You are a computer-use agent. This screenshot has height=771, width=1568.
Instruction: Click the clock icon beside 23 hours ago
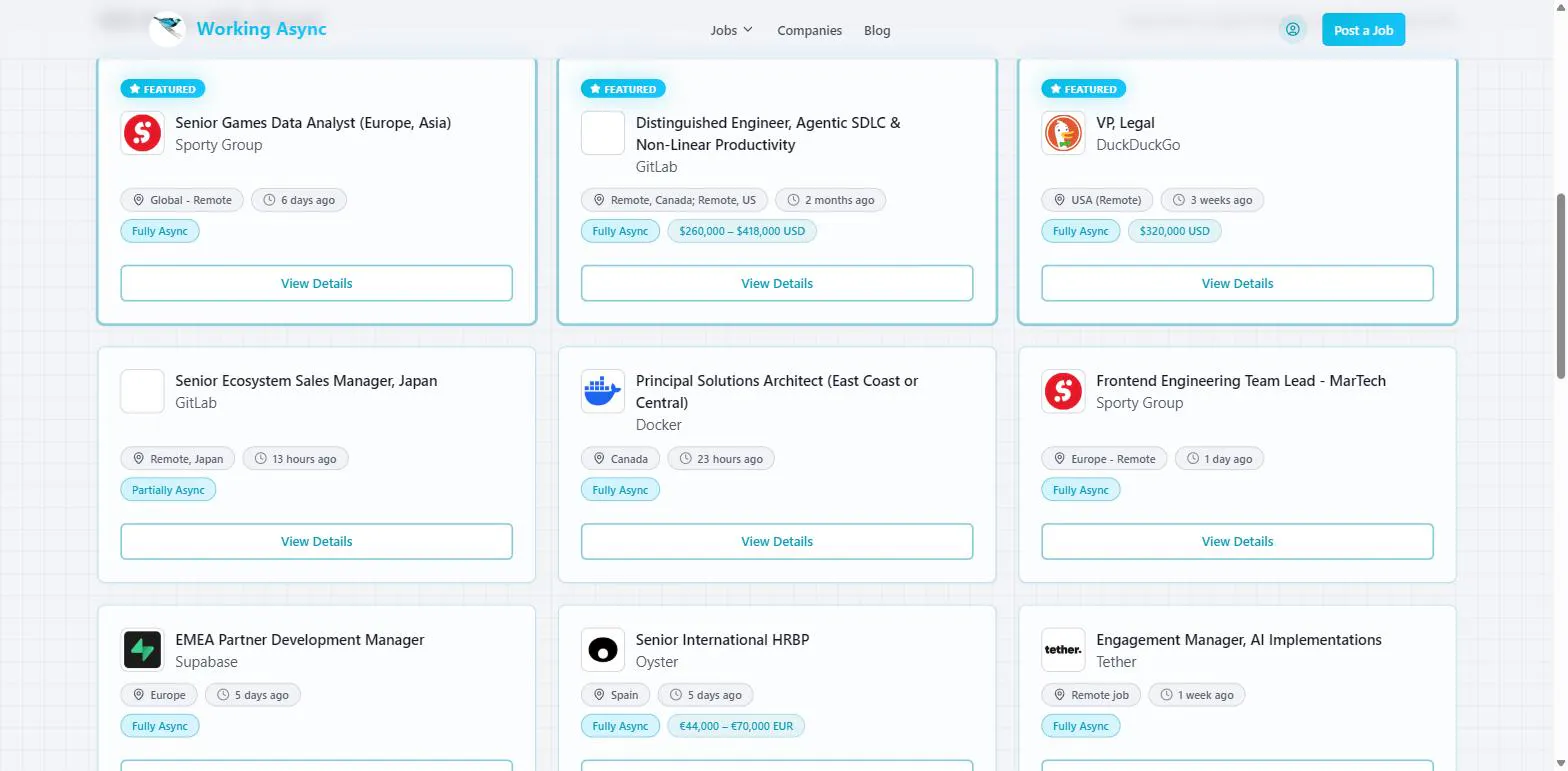coord(685,459)
